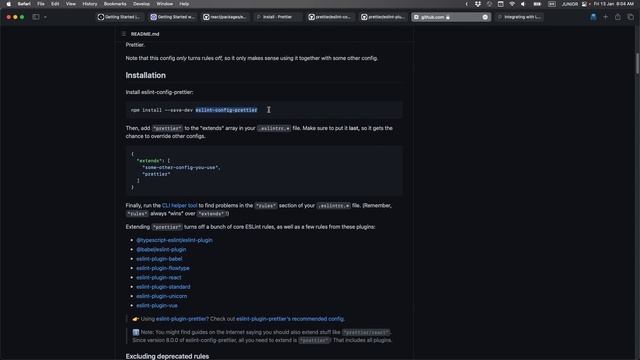Switch to first 'Getting Started' tab
The image size is (640, 360).
point(120,17)
